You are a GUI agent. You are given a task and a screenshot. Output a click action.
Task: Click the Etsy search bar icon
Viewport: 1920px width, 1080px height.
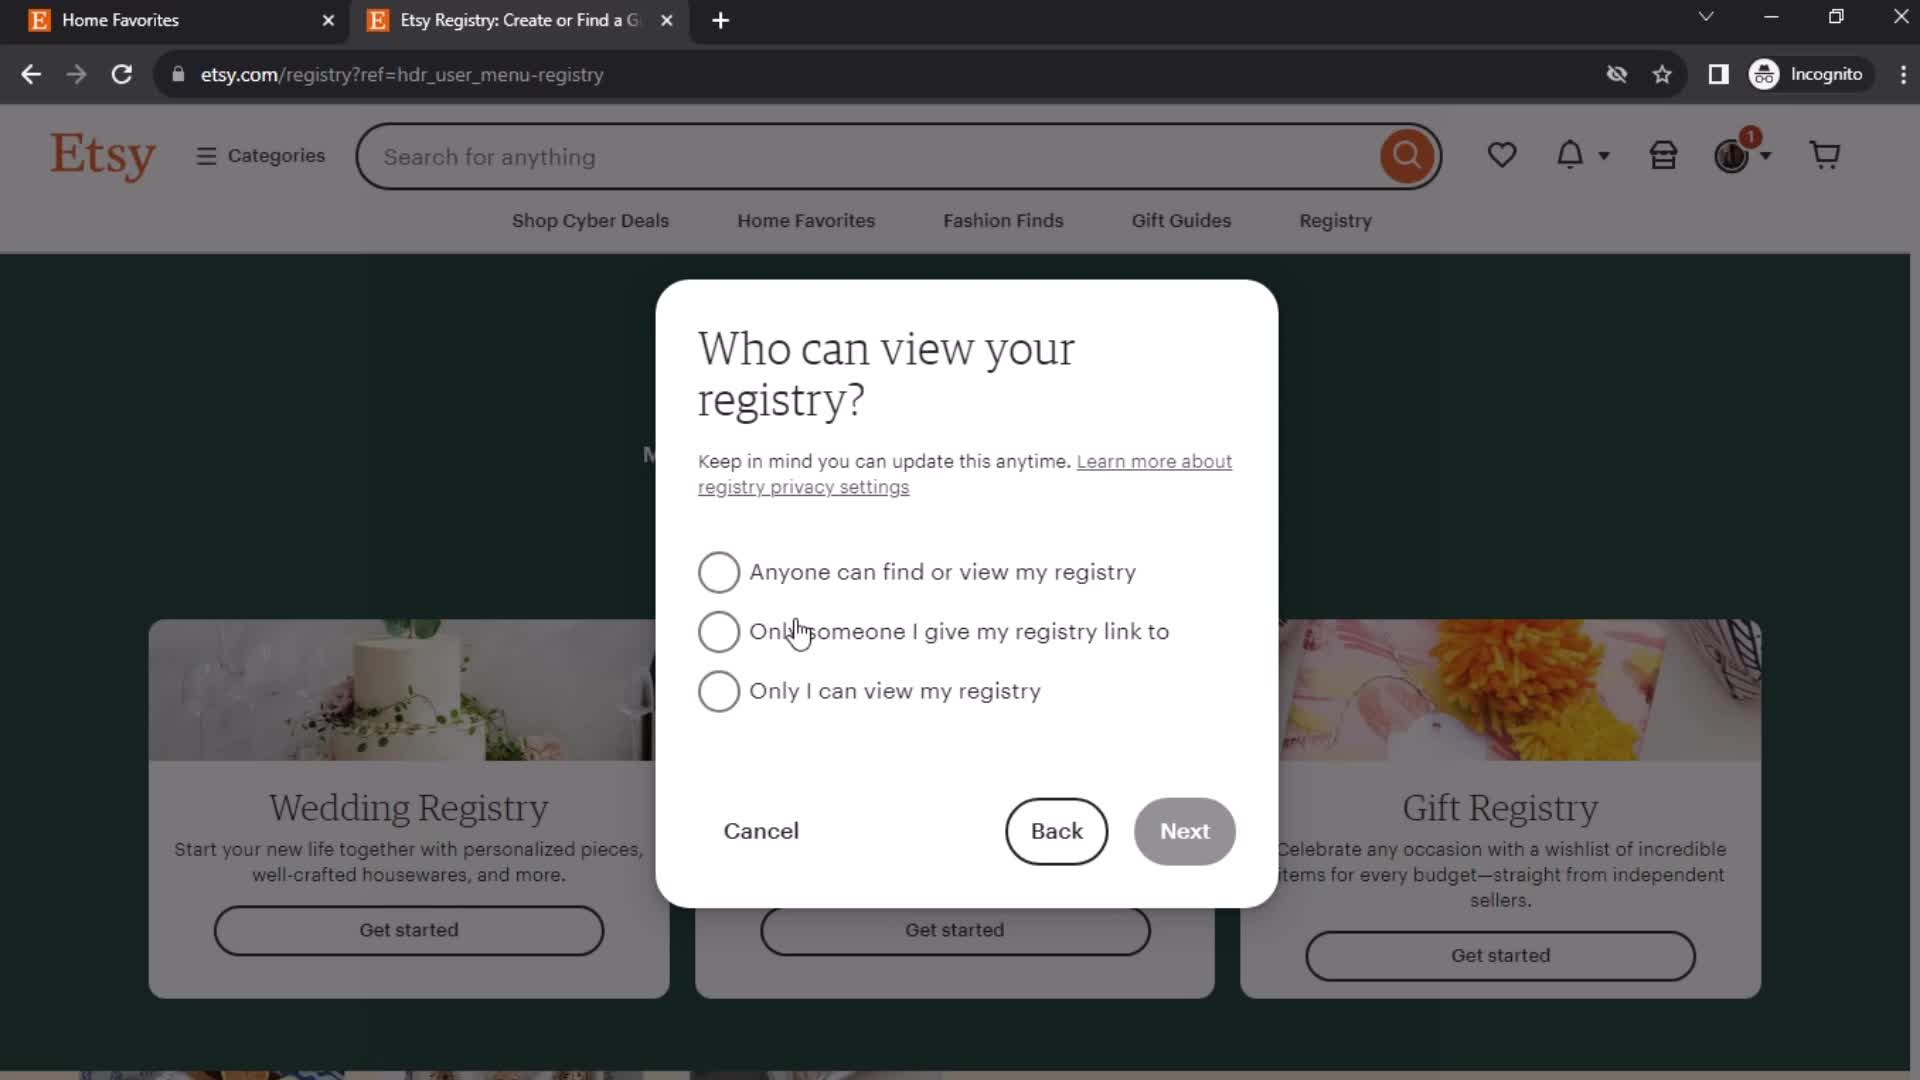pos(1406,156)
